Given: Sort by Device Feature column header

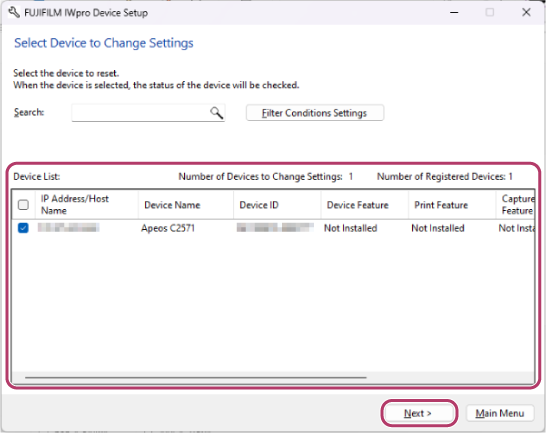Looking at the screenshot, I should pos(365,204).
